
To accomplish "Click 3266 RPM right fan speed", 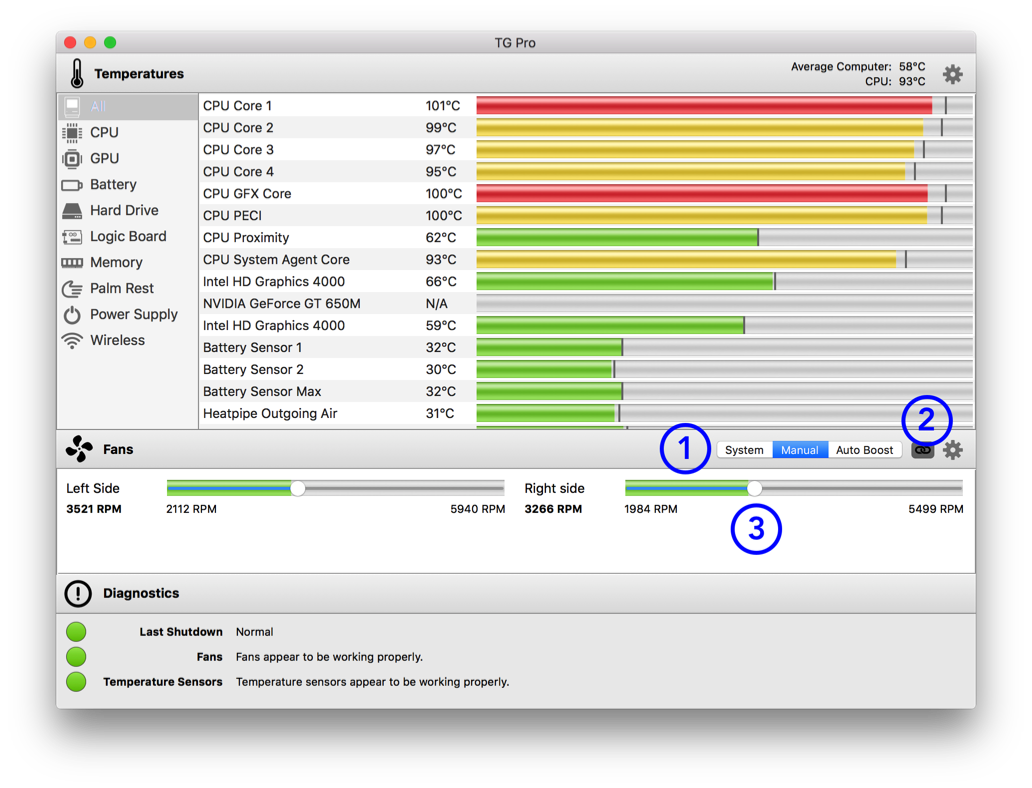I will coord(553,509).
